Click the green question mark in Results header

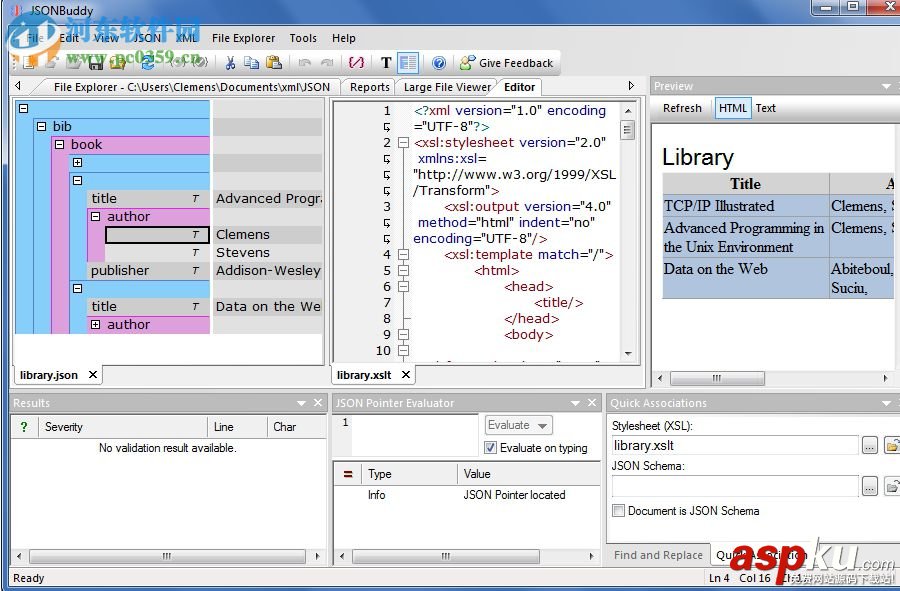24,426
